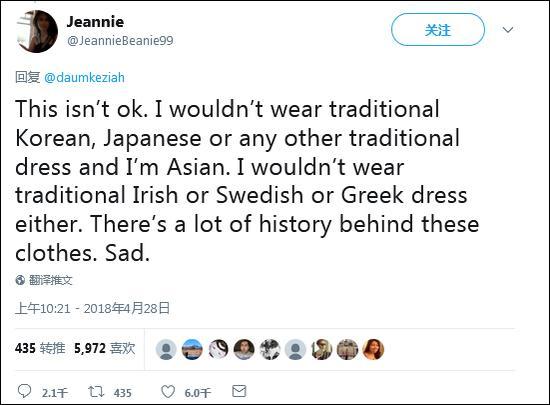Click the first gray default liker avatar
The width and height of the screenshot is (550, 405).
[x=166, y=350]
